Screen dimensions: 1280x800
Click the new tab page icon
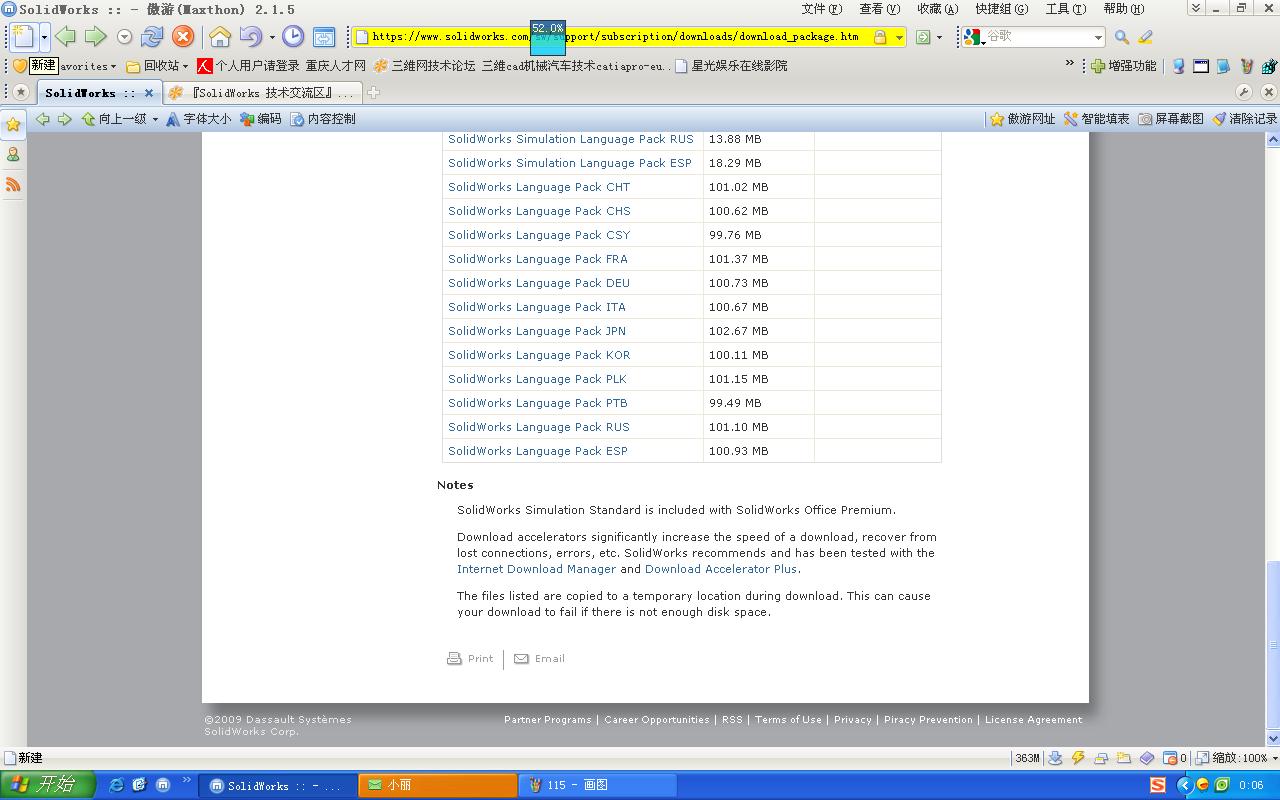pyautogui.click(x=23, y=37)
